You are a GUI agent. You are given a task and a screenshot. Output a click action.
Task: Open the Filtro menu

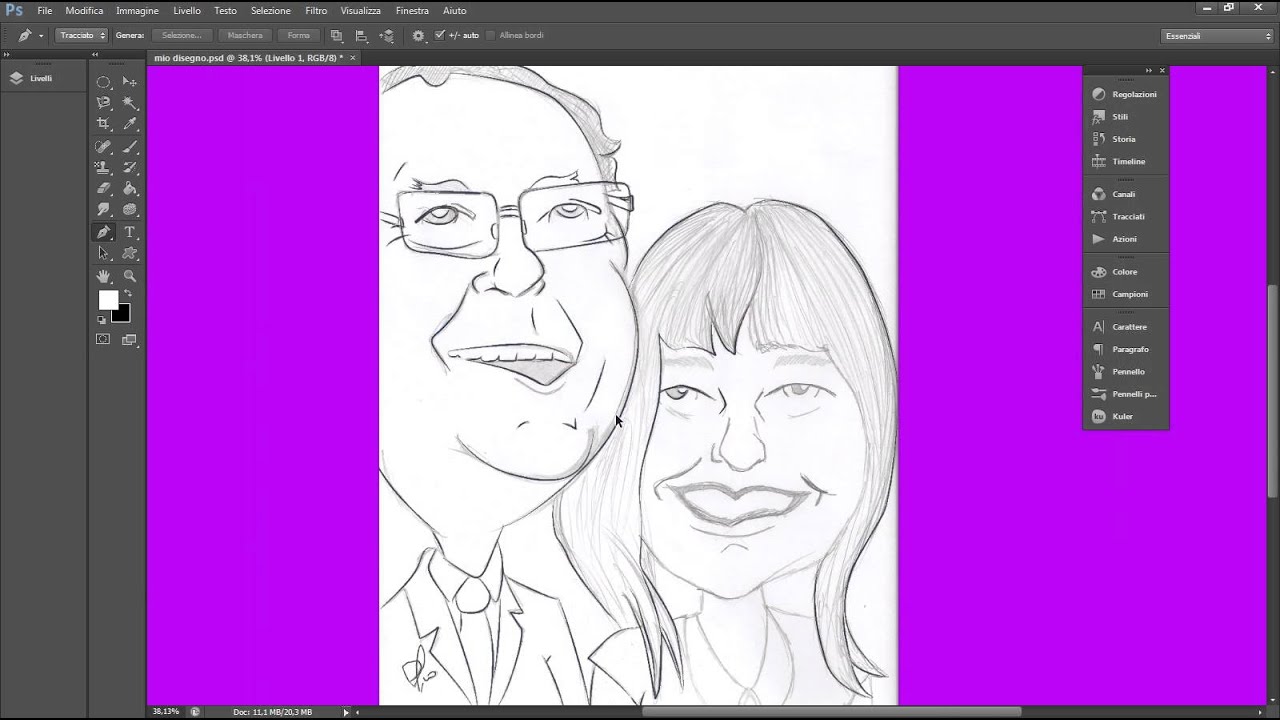316,10
